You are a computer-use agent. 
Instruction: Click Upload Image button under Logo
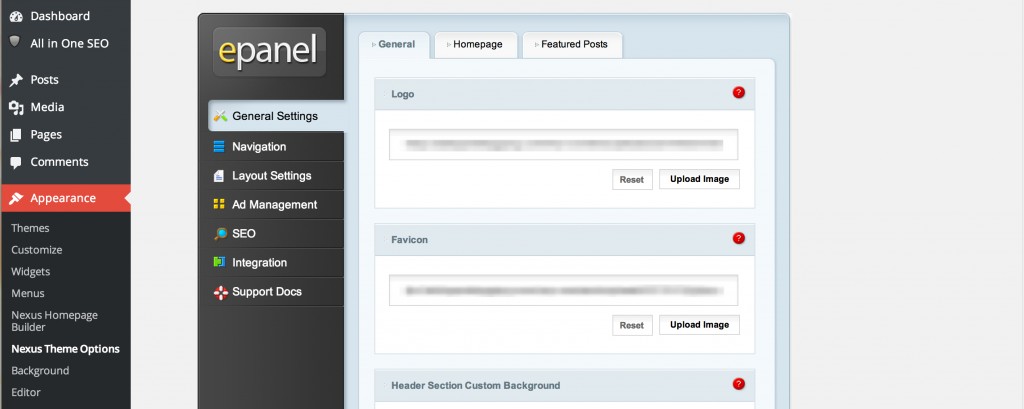699,179
